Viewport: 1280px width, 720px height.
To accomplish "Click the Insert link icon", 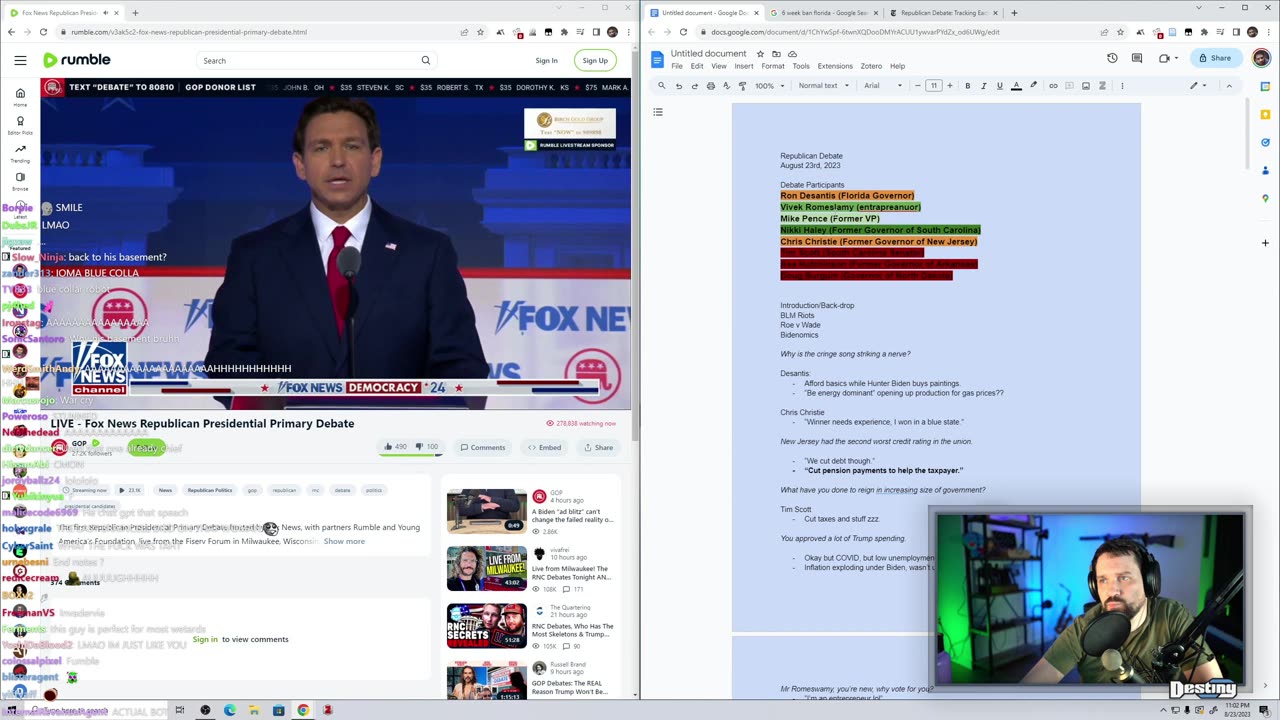I will (1053, 86).
